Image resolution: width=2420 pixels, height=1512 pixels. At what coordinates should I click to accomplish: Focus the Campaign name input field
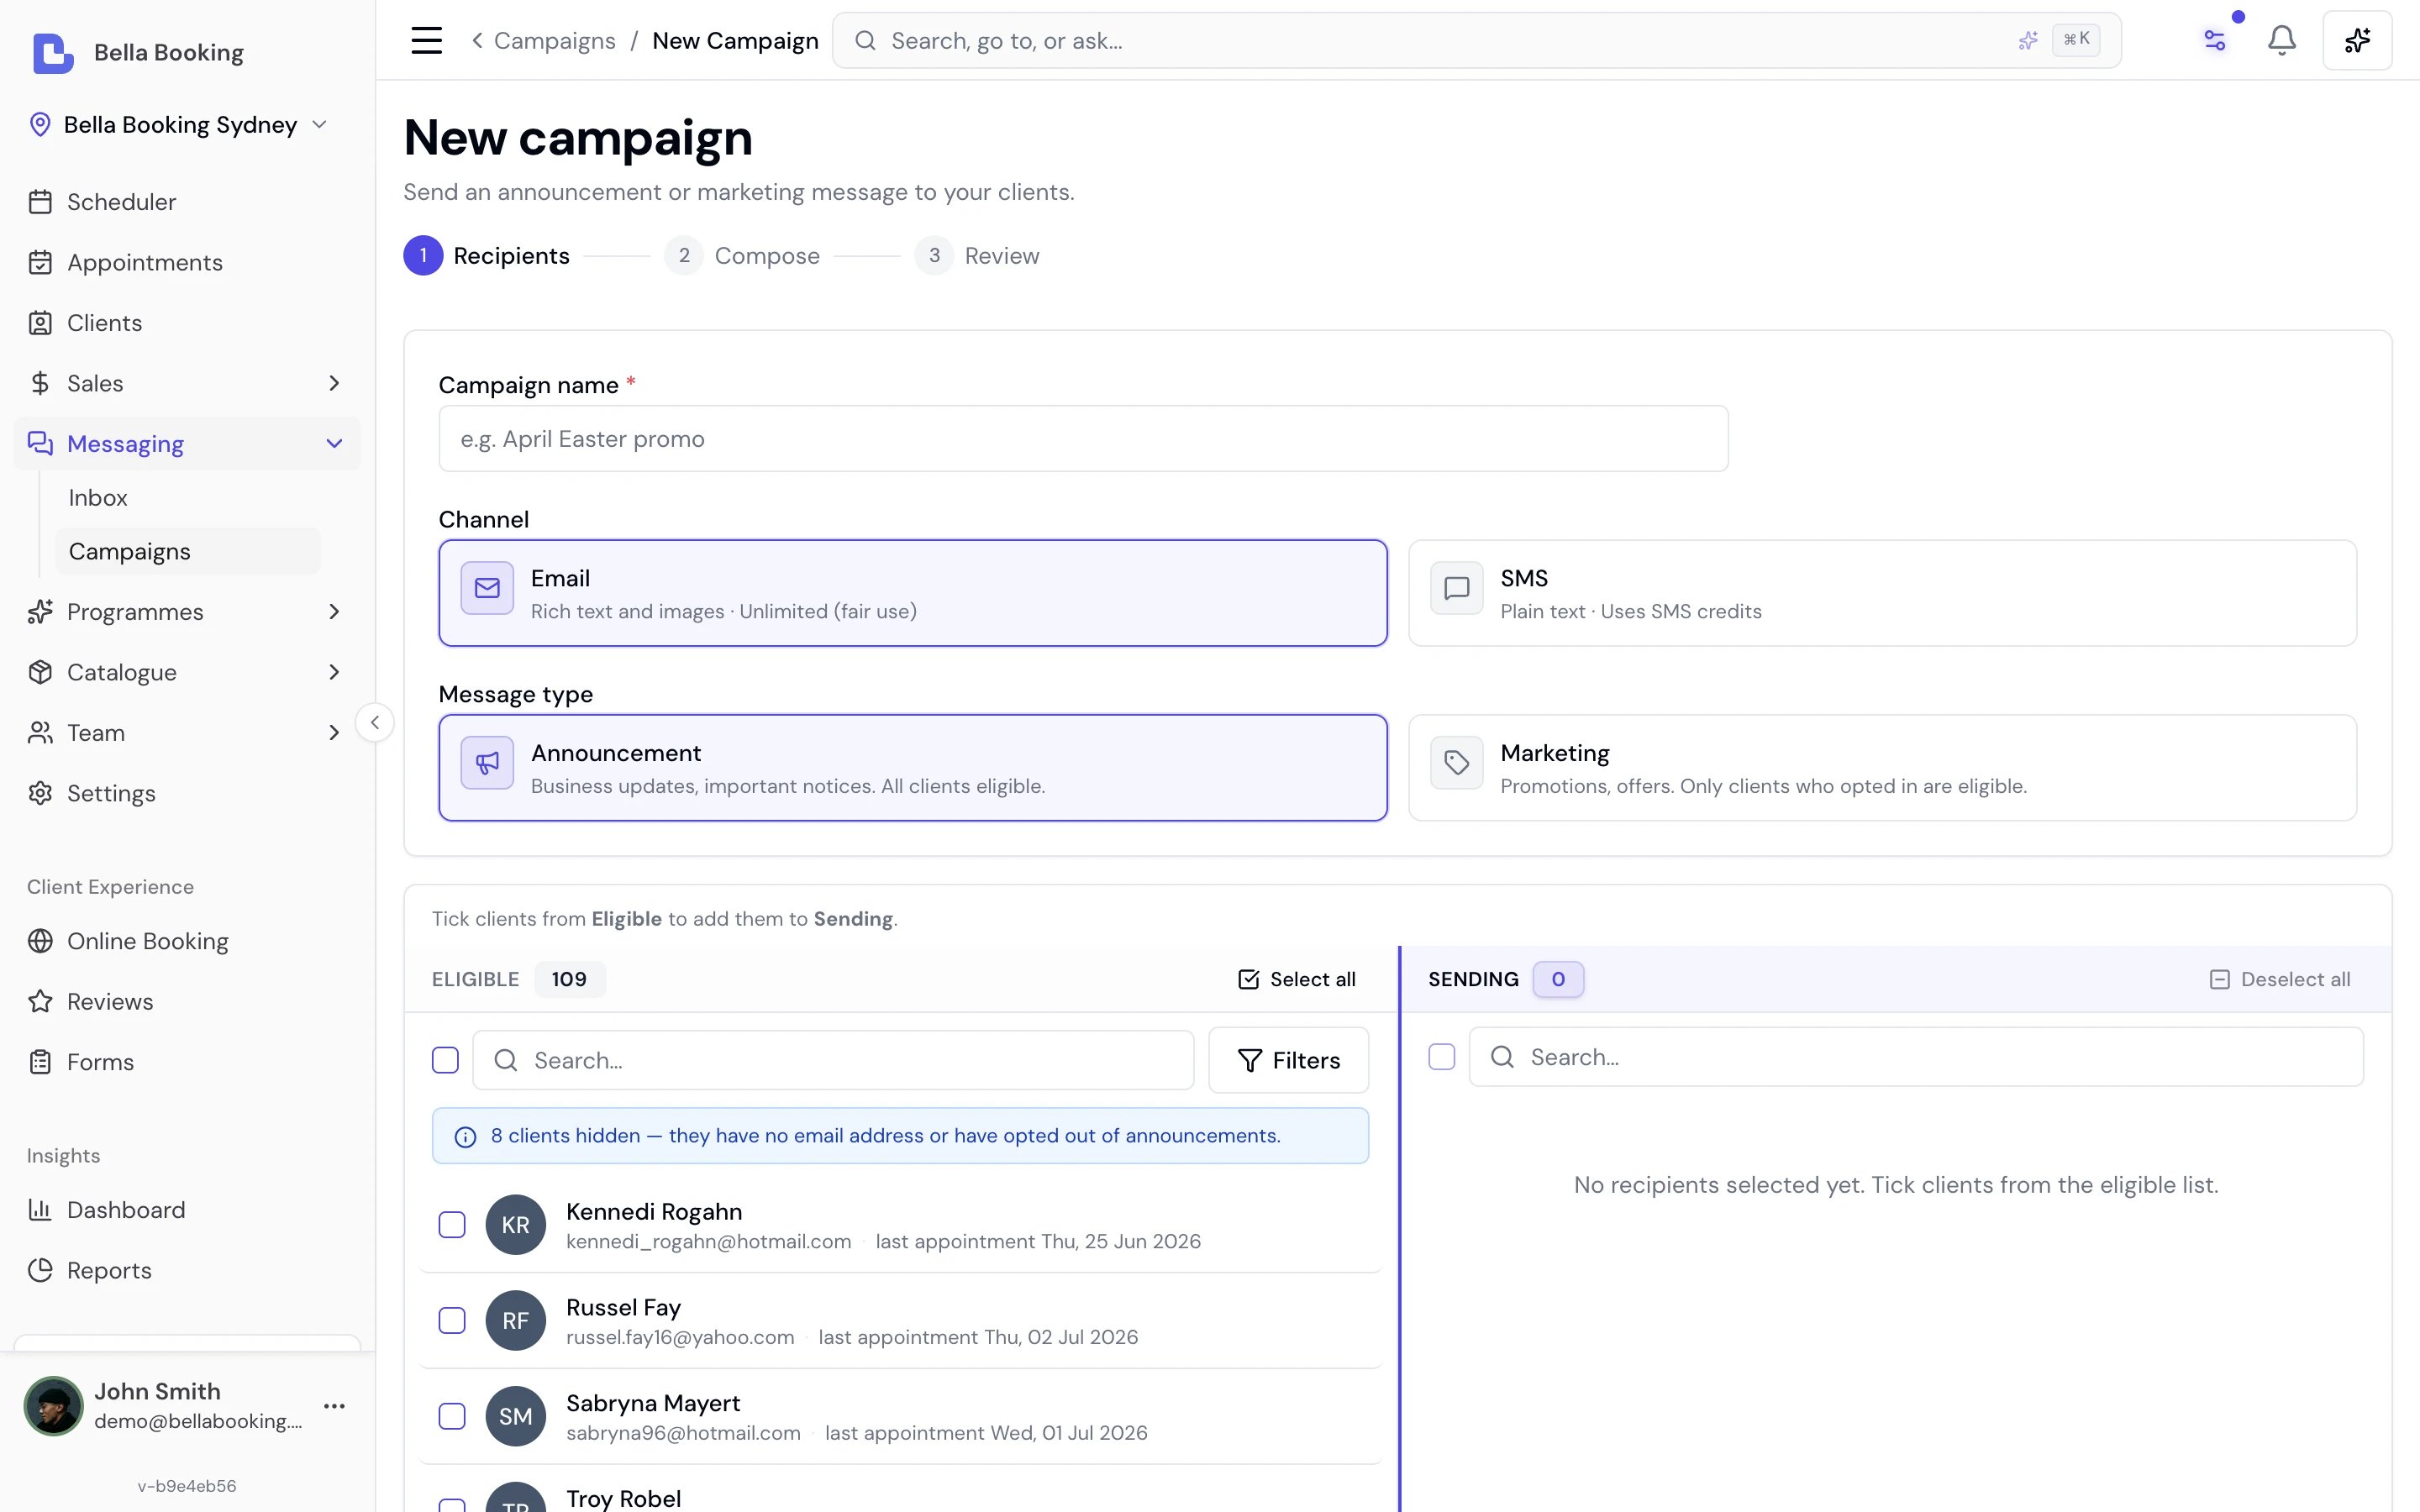click(x=1083, y=438)
